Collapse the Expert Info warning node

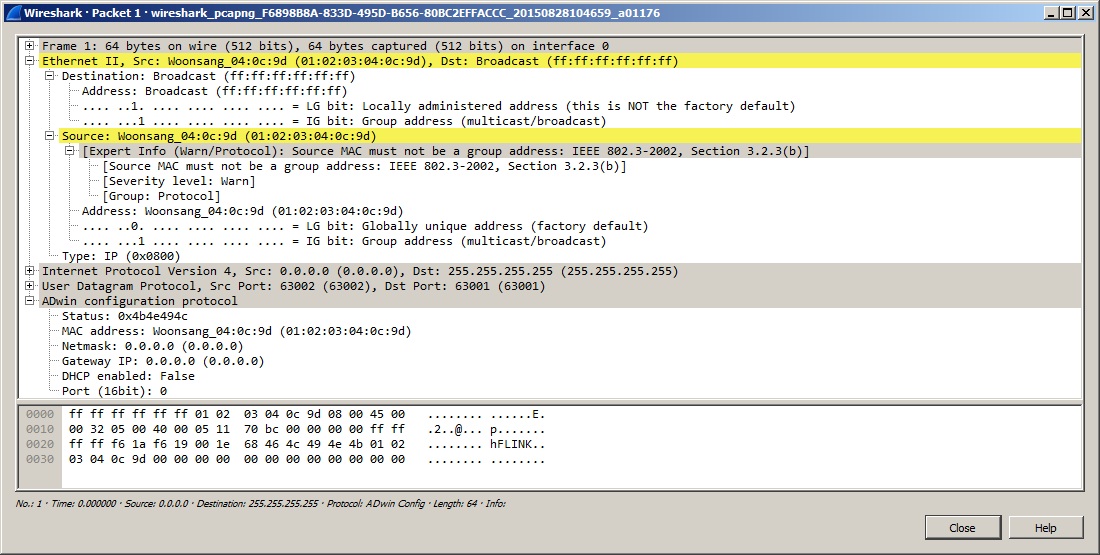point(69,151)
